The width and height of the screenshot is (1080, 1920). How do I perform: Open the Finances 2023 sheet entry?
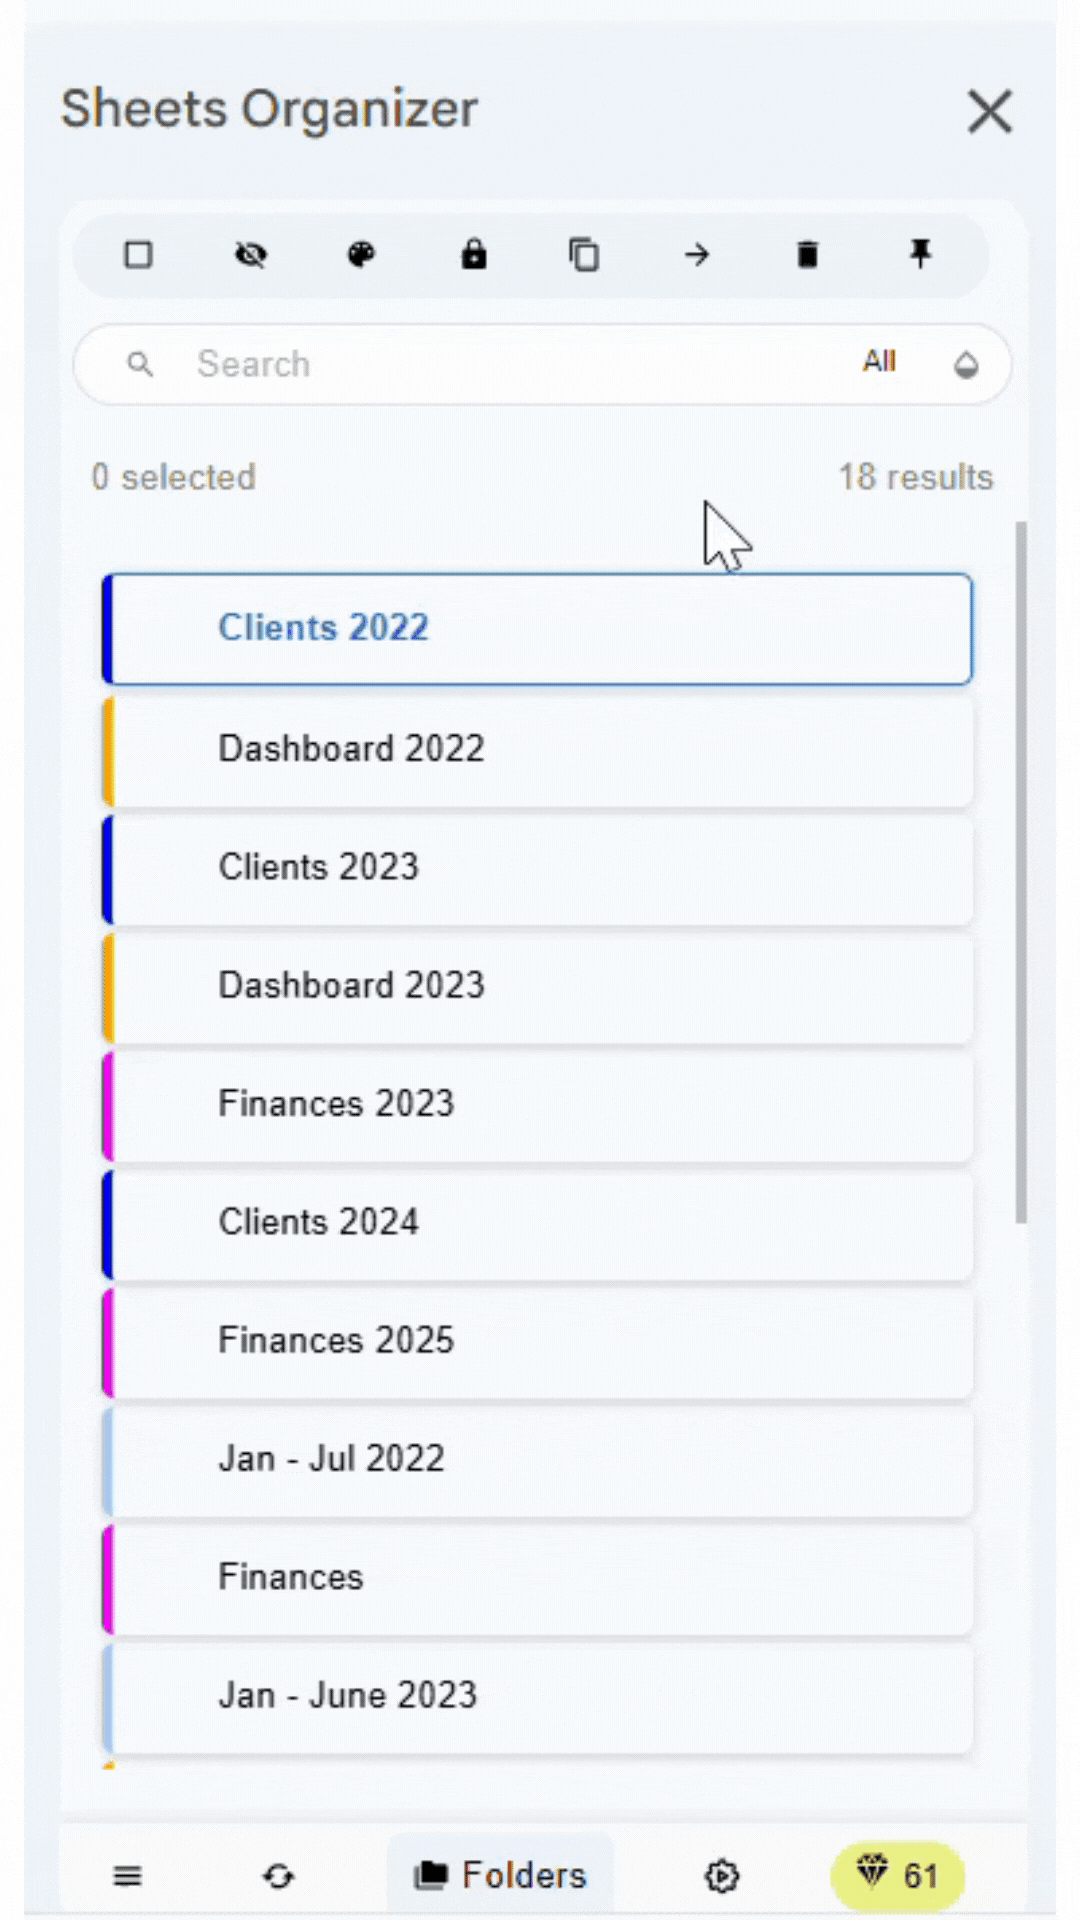(540, 1104)
